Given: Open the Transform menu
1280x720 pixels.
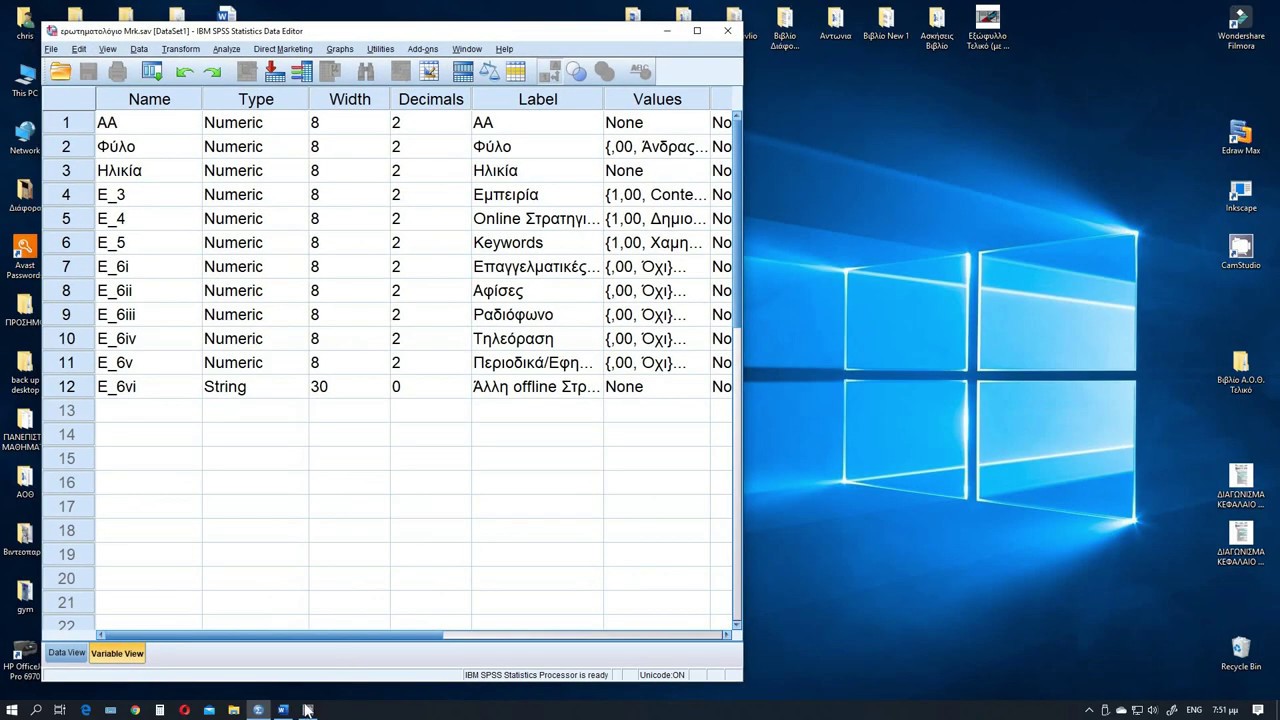Looking at the screenshot, I should (181, 49).
